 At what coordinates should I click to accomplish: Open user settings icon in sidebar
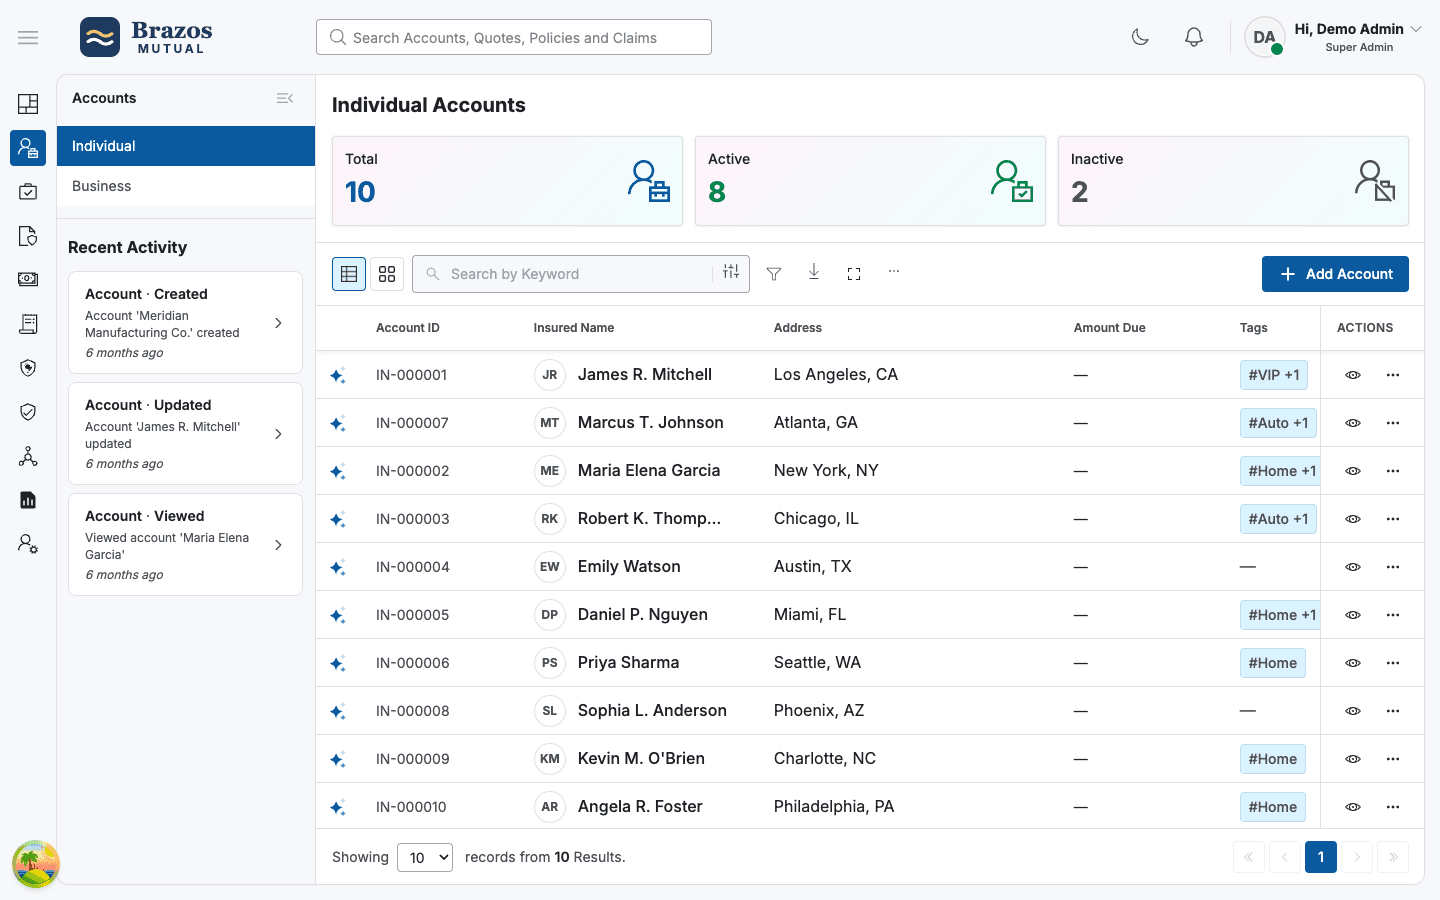tap(28, 544)
